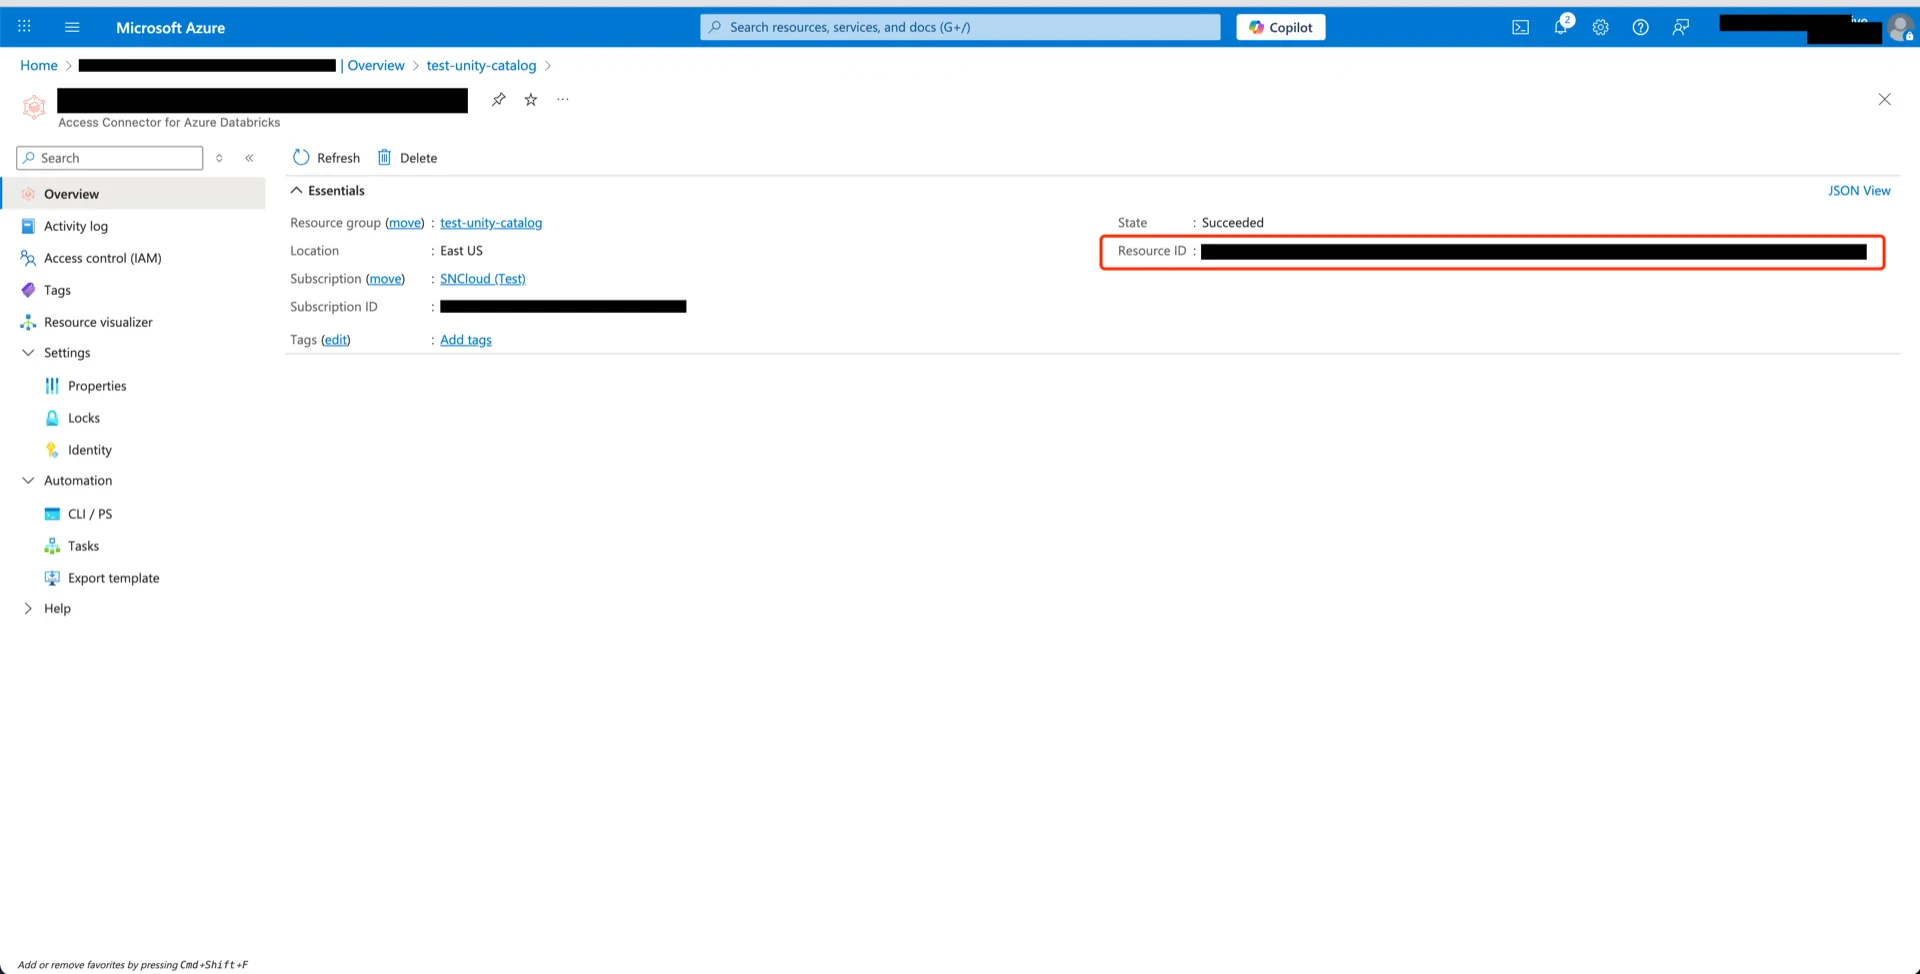1920x974 pixels.
Task: Click the Refresh icon button
Action: pos(326,158)
